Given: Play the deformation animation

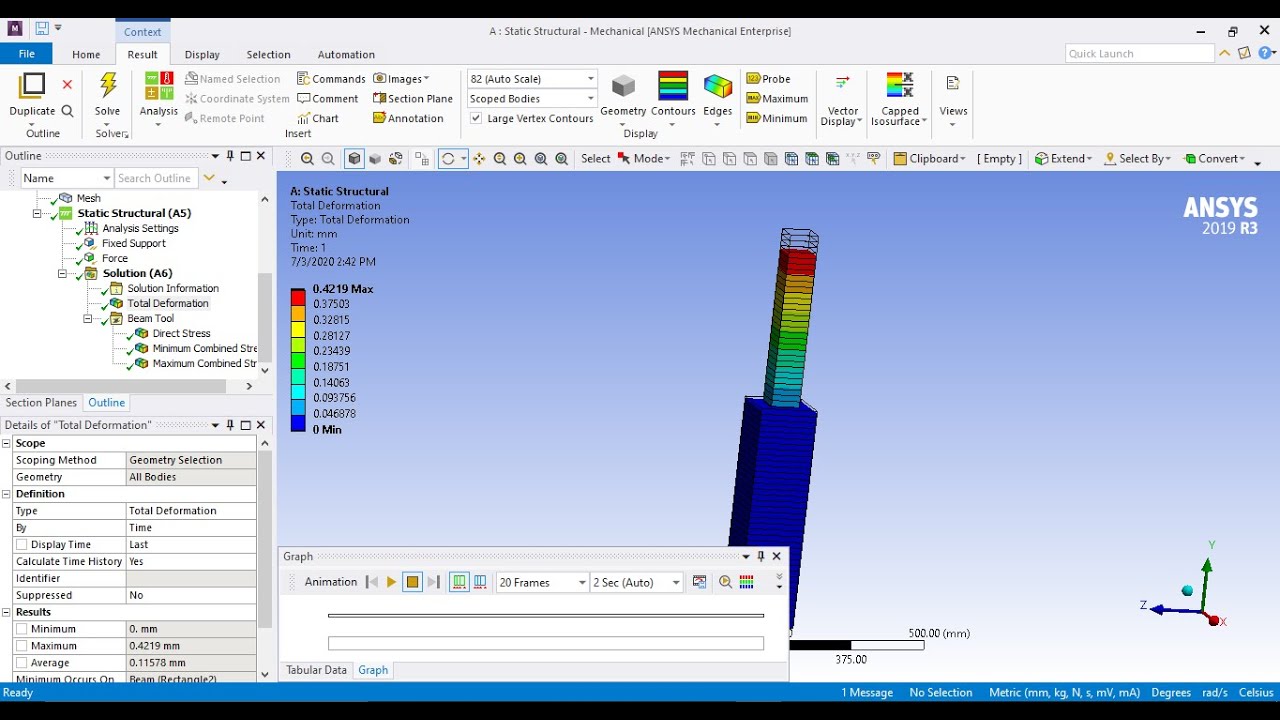Looking at the screenshot, I should [x=392, y=582].
